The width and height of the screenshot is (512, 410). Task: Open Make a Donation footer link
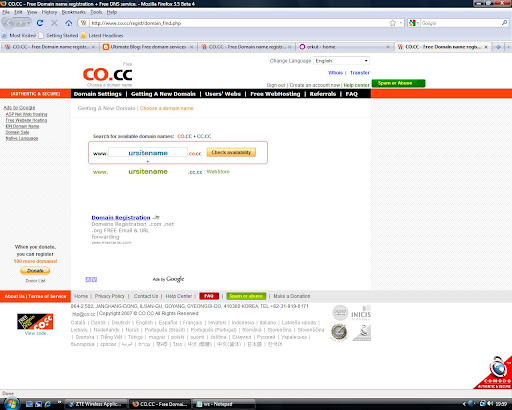(292, 296)
